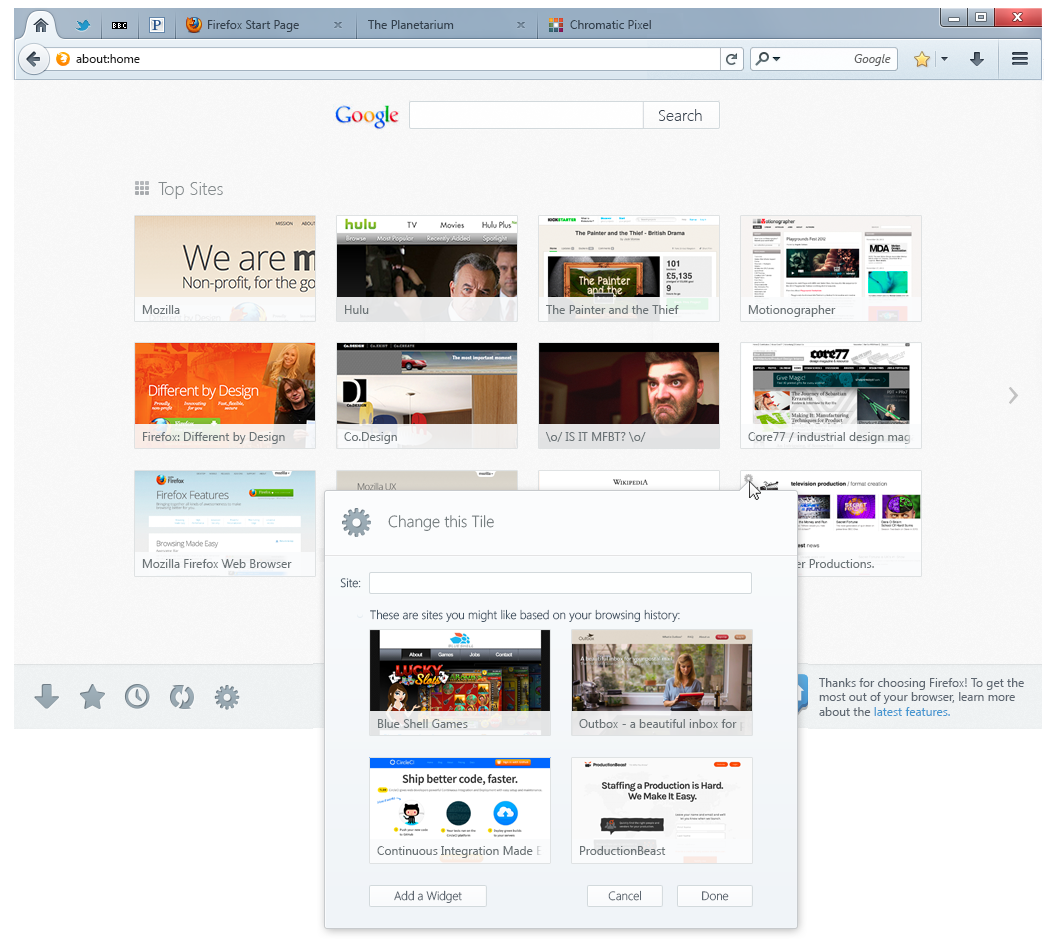Open the Co.Design tile
1057x950 pixels.
[x=427, y=396]
